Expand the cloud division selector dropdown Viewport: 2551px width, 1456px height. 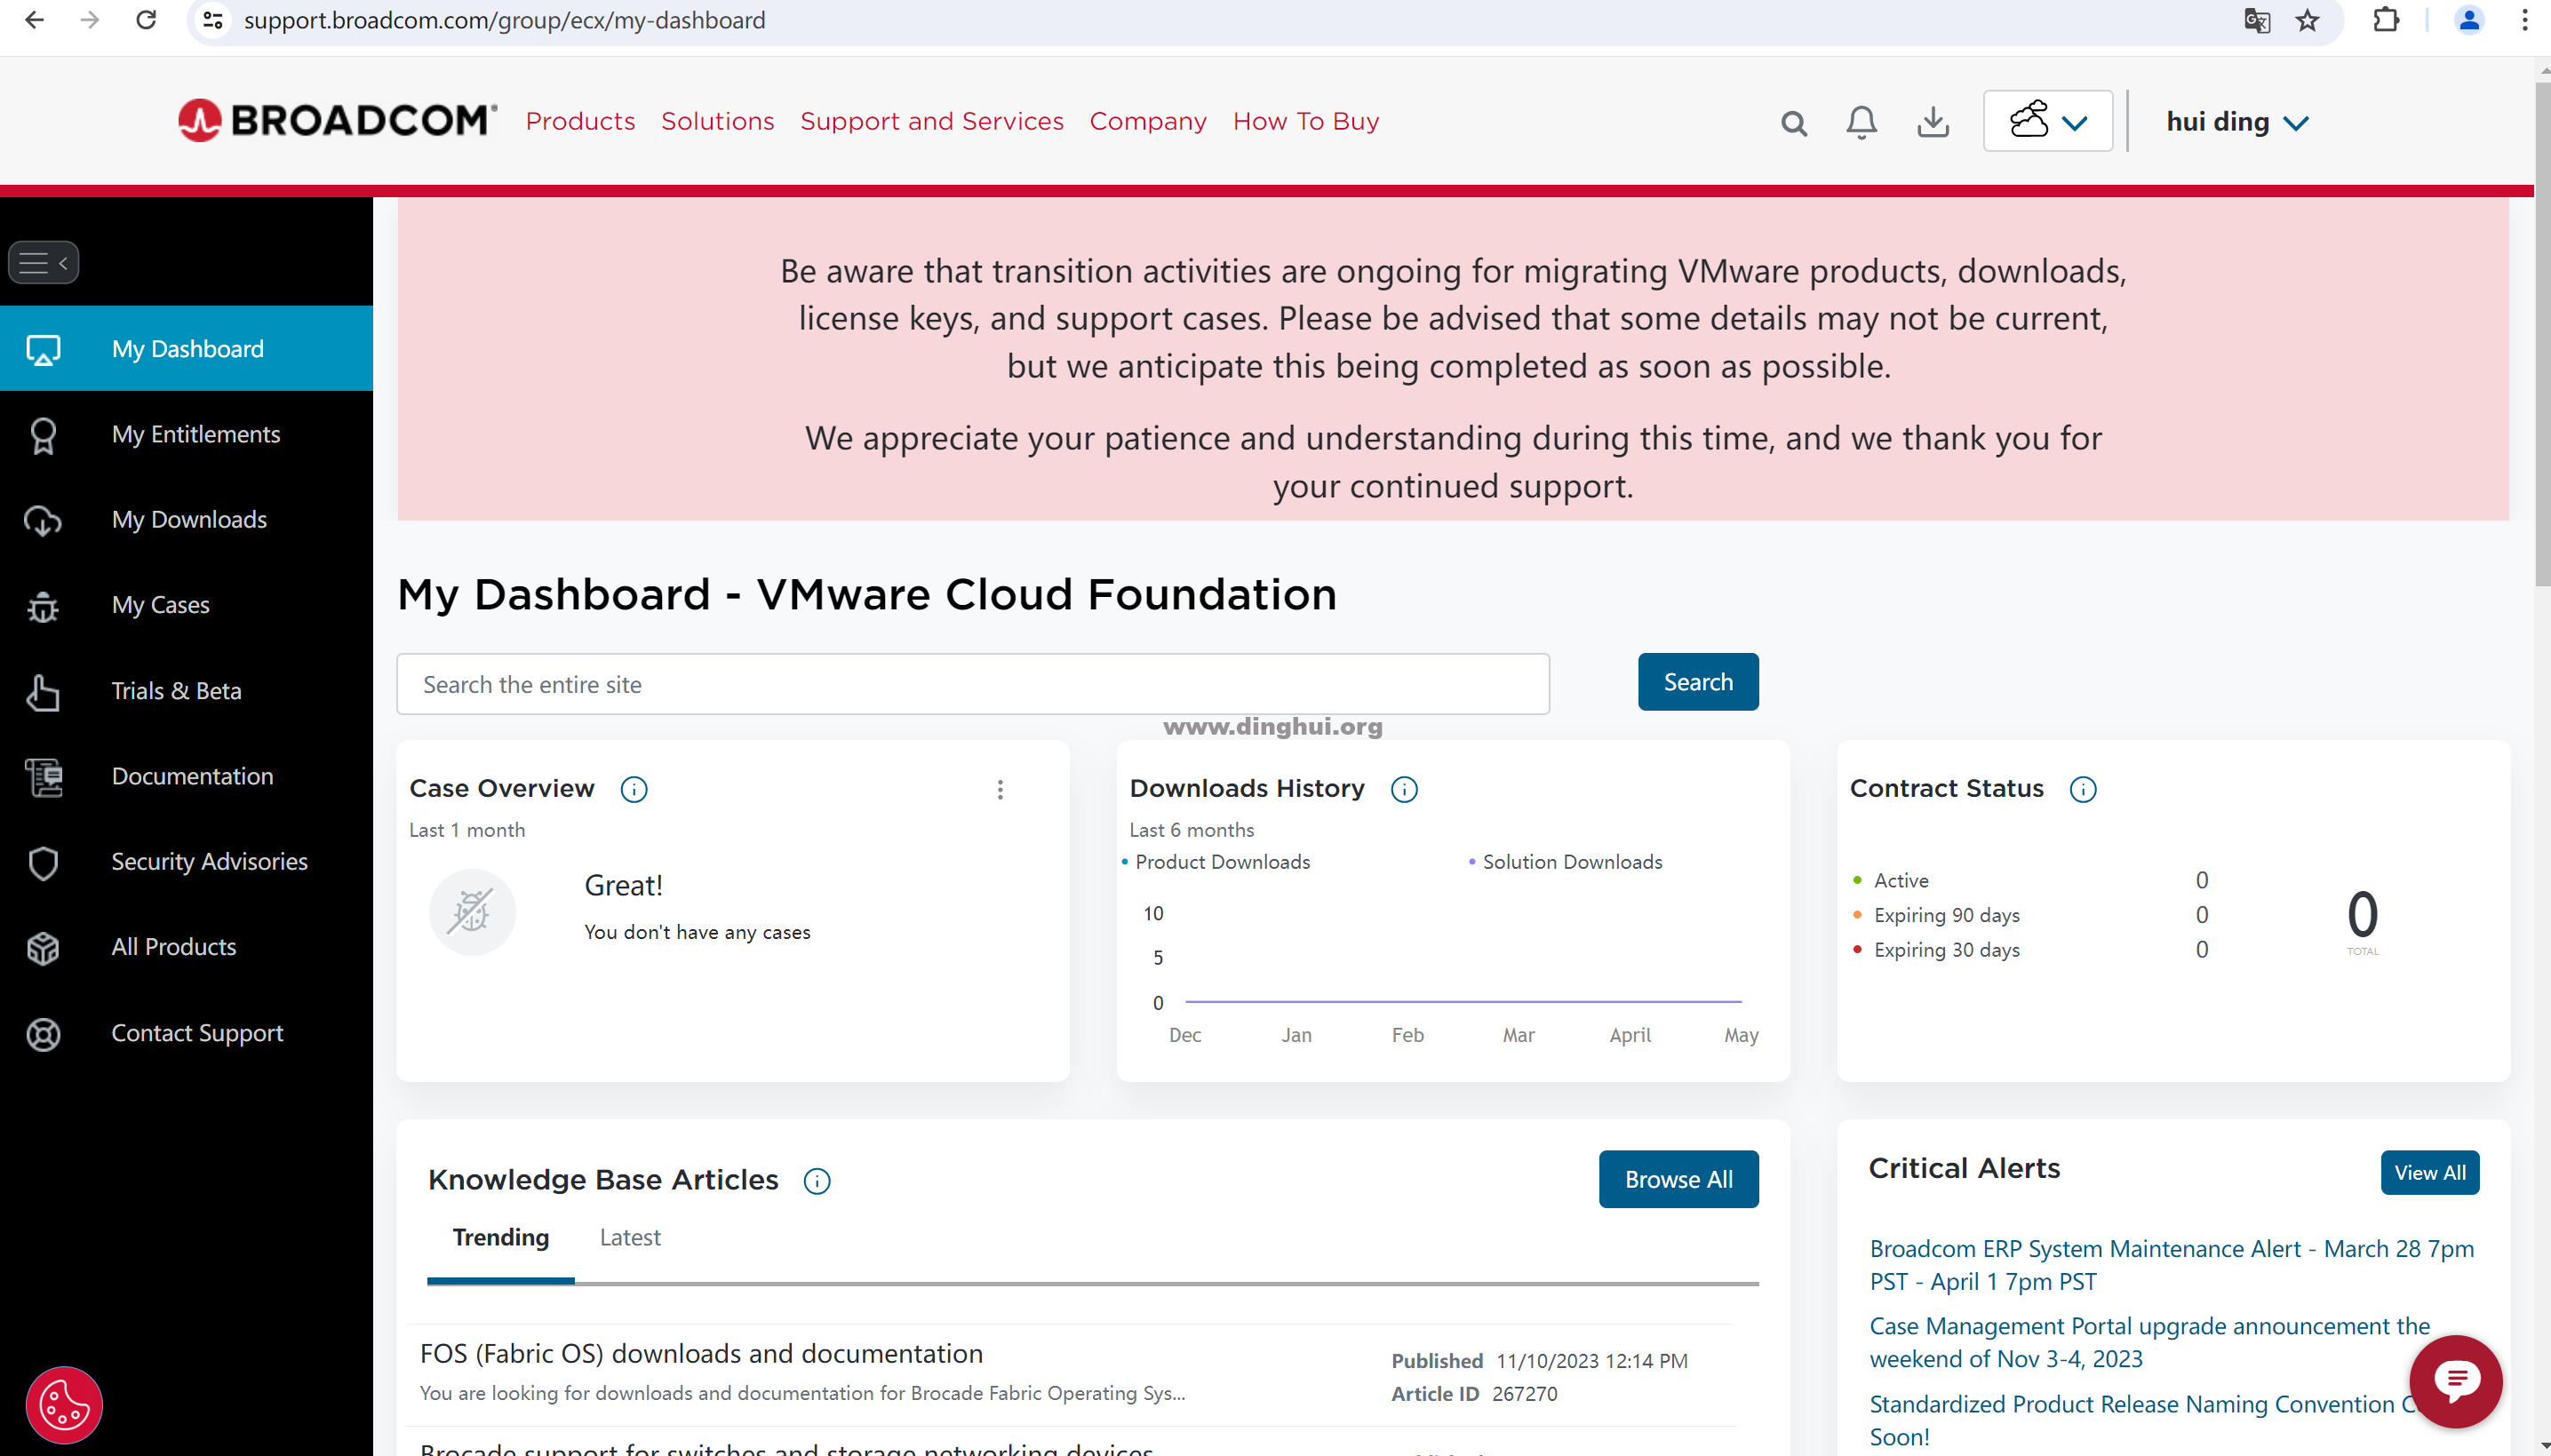[x=2047, y=122]
